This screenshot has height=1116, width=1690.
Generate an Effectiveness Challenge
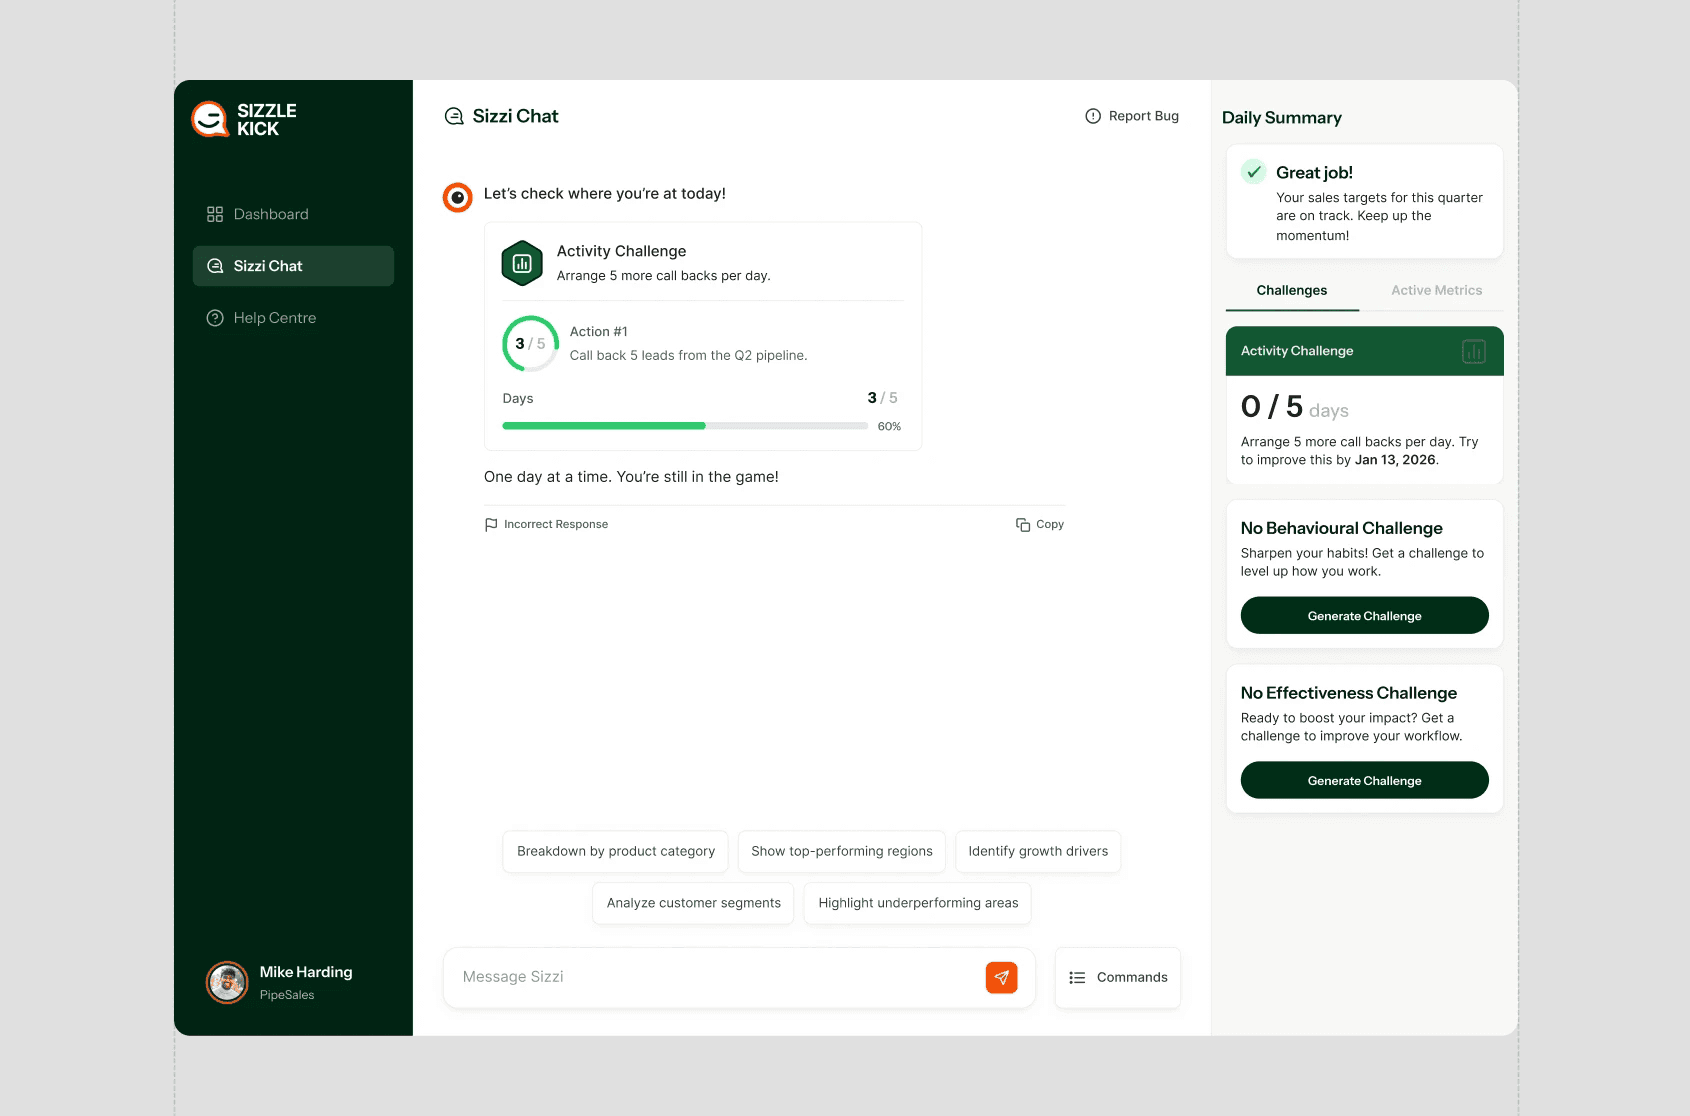click(1364, 780)
